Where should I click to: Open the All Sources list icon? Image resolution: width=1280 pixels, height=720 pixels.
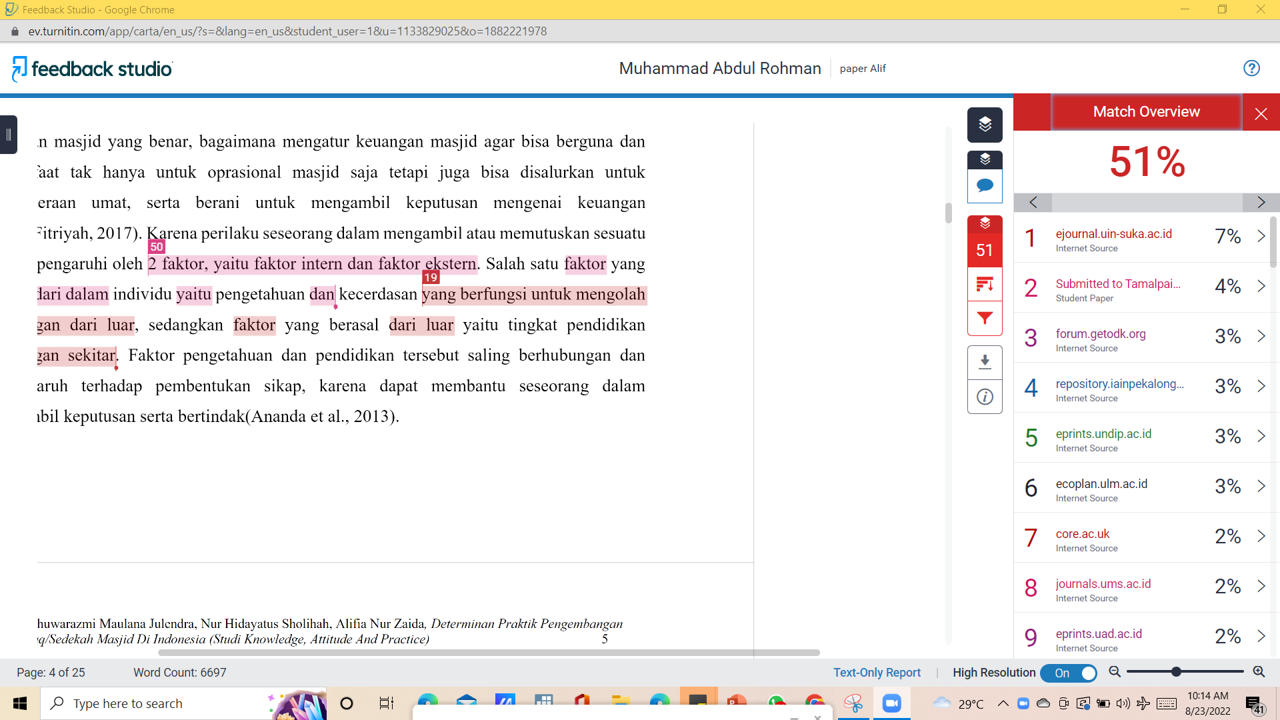tap(984, 285)
